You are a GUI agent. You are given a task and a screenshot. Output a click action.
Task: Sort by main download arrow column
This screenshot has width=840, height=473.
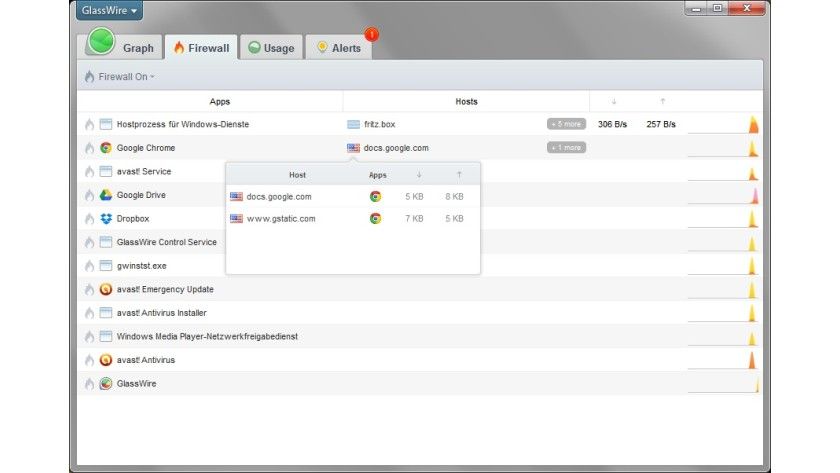tap(614, 101)
